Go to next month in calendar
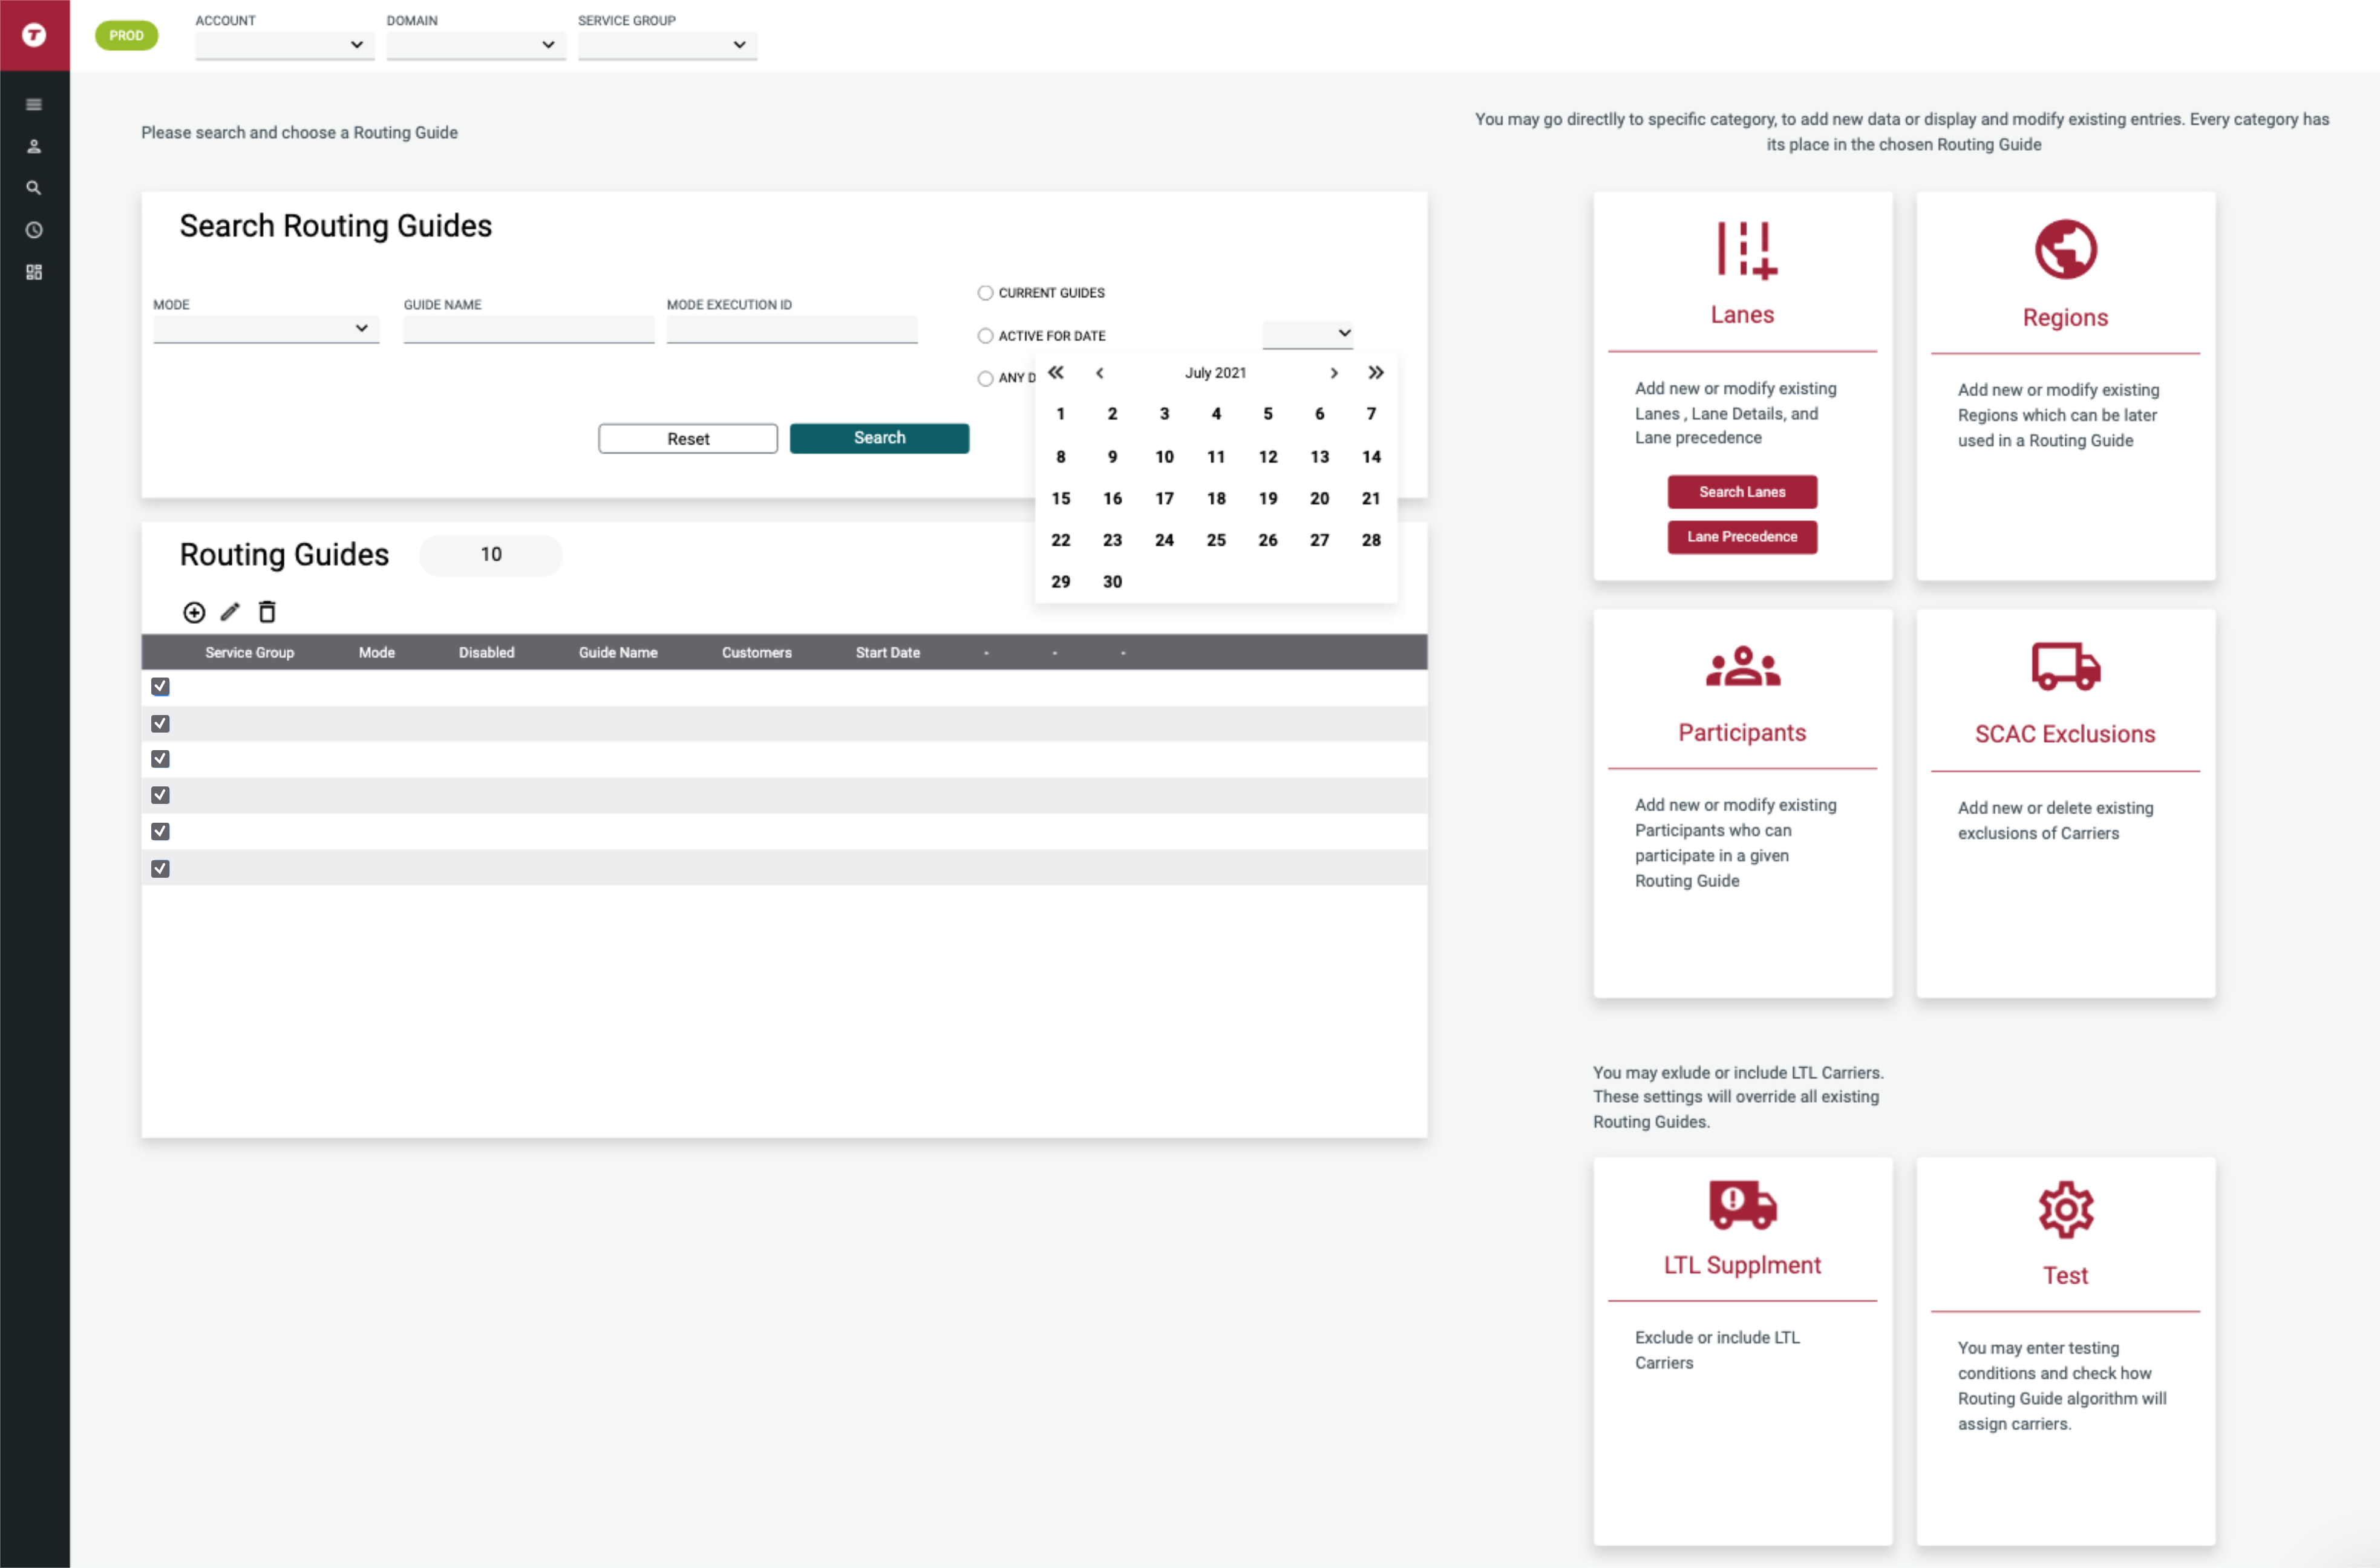Screen dimensions: 2380x1568 point(1333,373)
